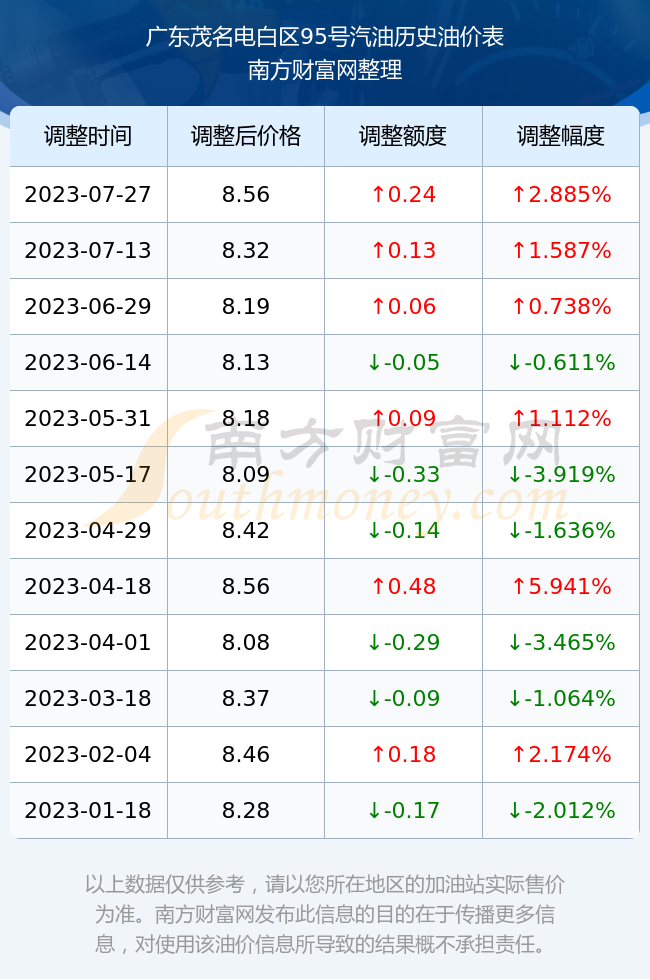
Task: Click the 调整后价格 column header
Action: 246,136
